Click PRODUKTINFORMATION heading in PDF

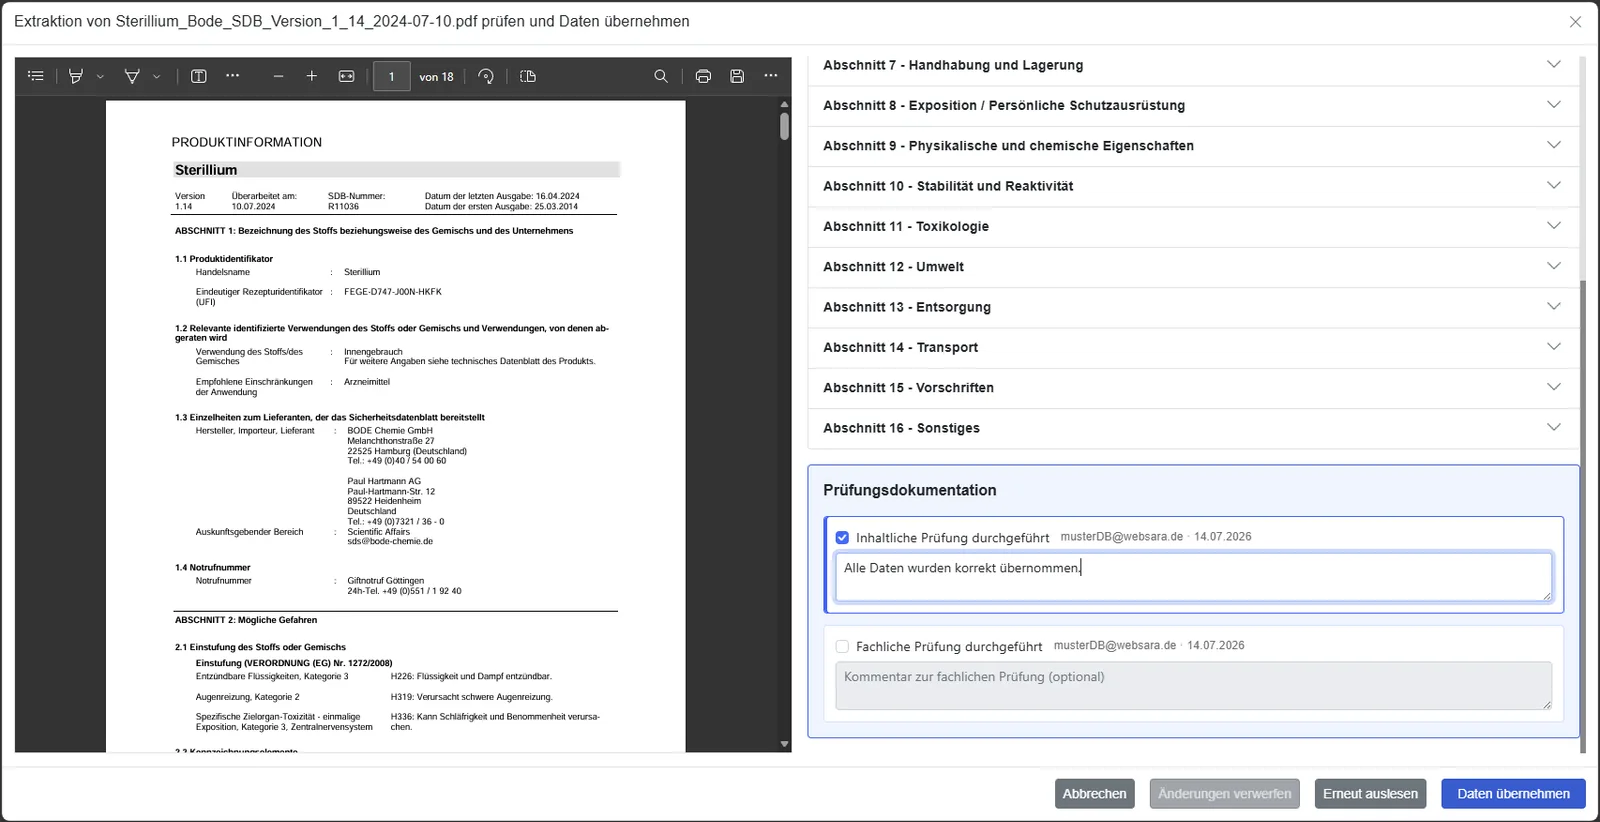pyautogui.click(x=247, y=142)
